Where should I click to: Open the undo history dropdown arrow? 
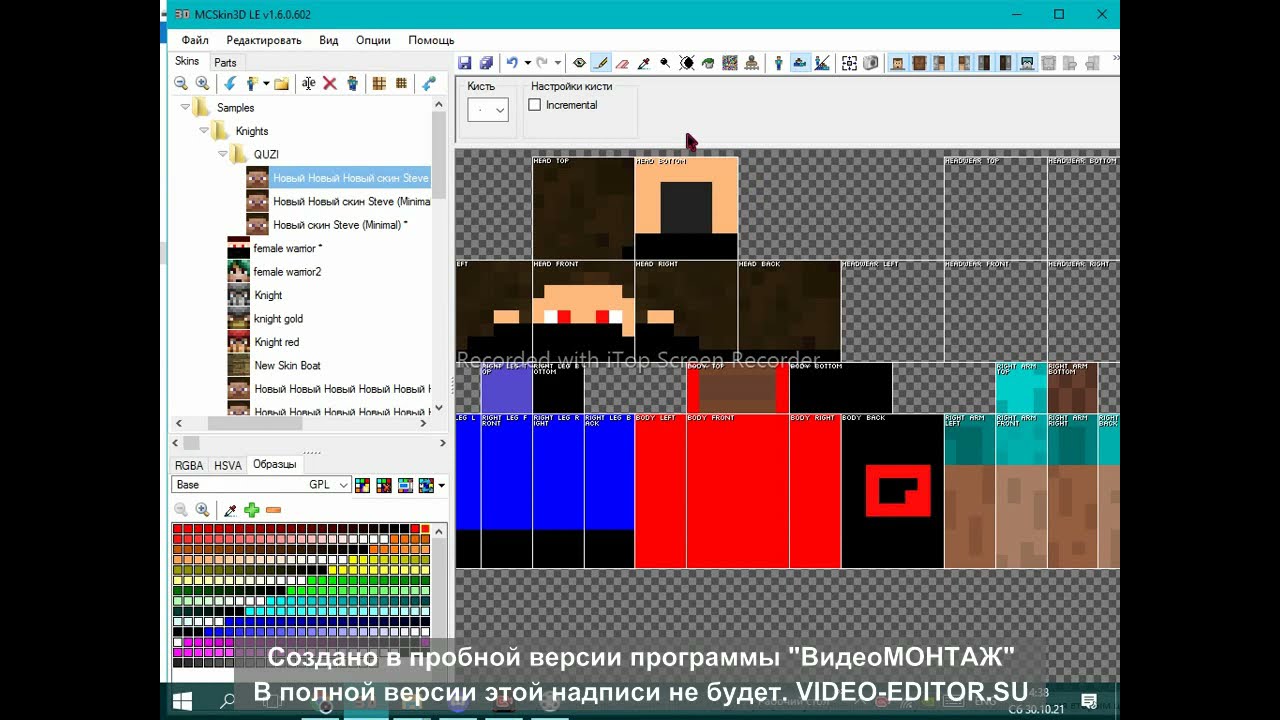pyautogui.click(x=528, y=63)
